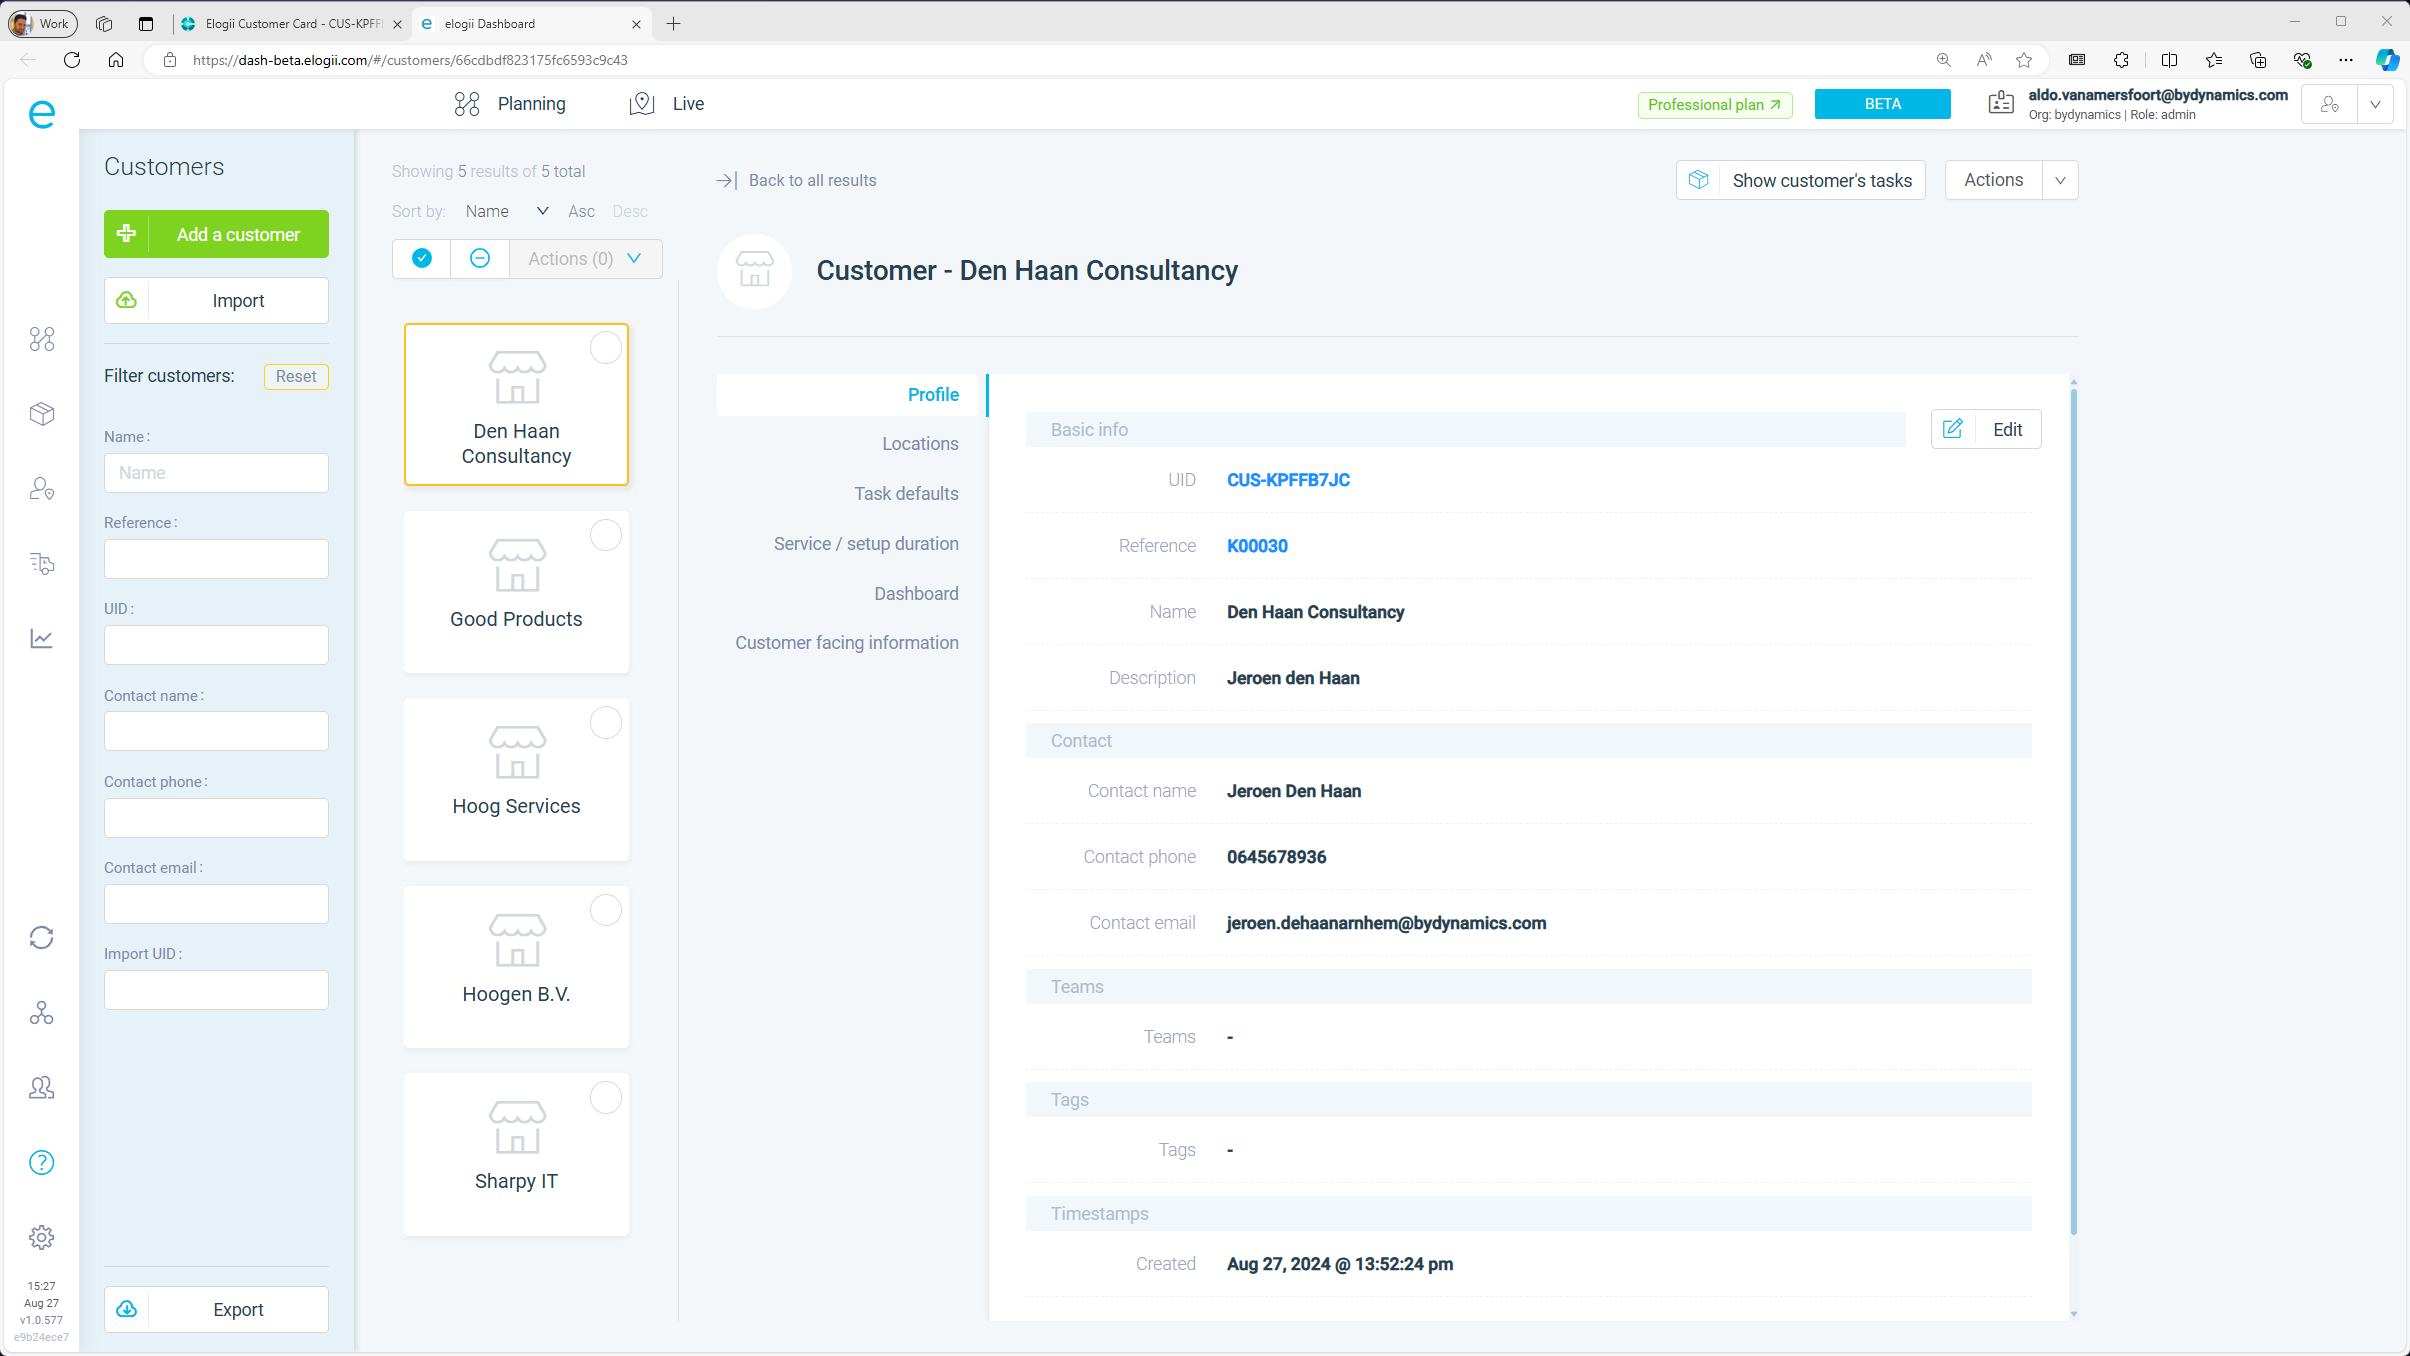The image size is (2410, 1356).
Task: Expand the customer Actions dropdown arrow
Action: [x=2060, y=180]
